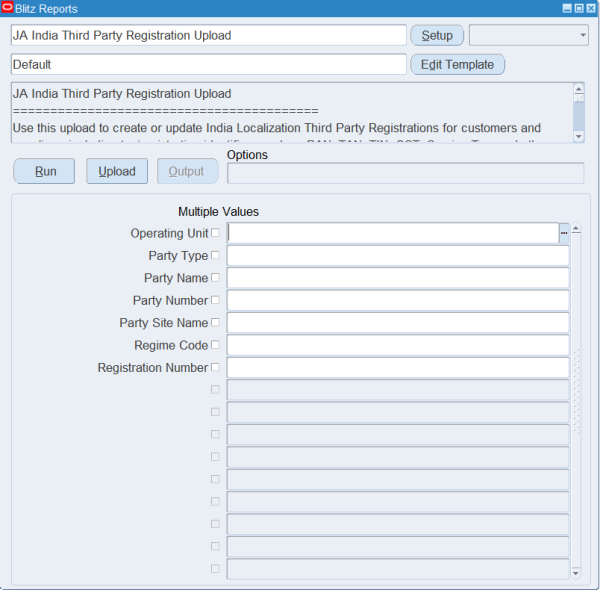Click the Registration Number value field
This screenshot has width=600, height=590.
(x=398, y=367)
